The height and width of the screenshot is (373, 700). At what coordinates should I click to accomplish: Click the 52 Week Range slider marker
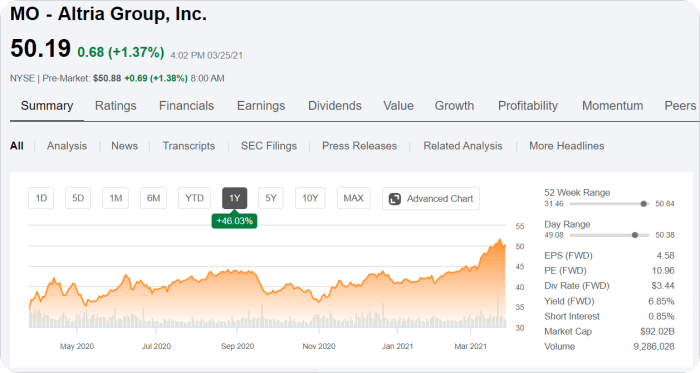click(643, 204)
